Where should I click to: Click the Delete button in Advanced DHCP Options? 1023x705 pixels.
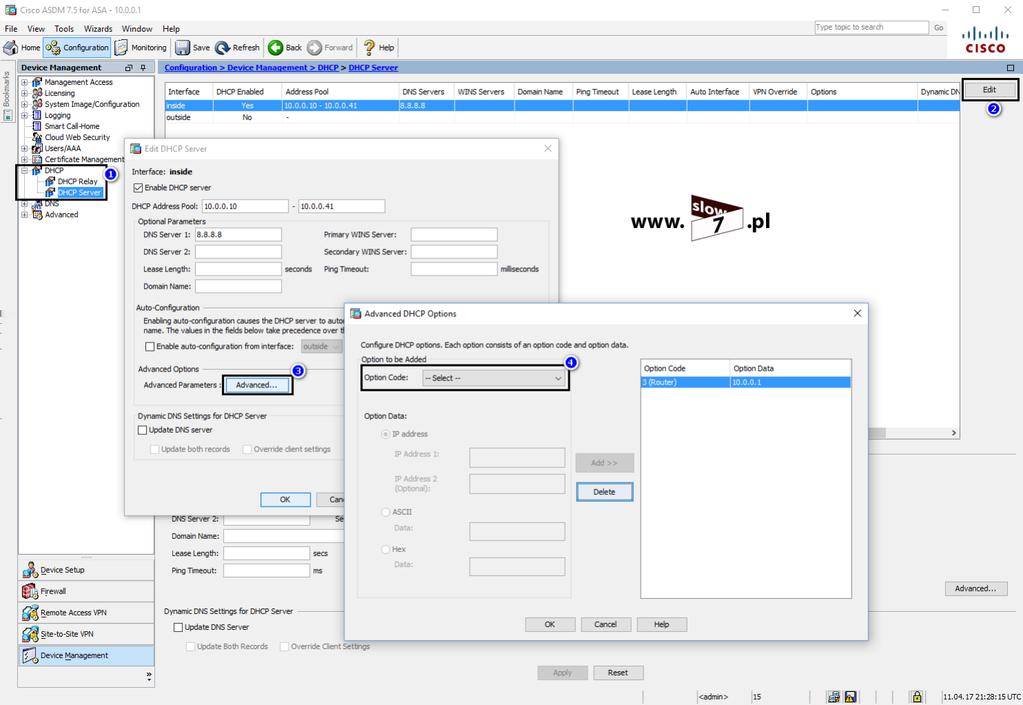pos(604,492)
